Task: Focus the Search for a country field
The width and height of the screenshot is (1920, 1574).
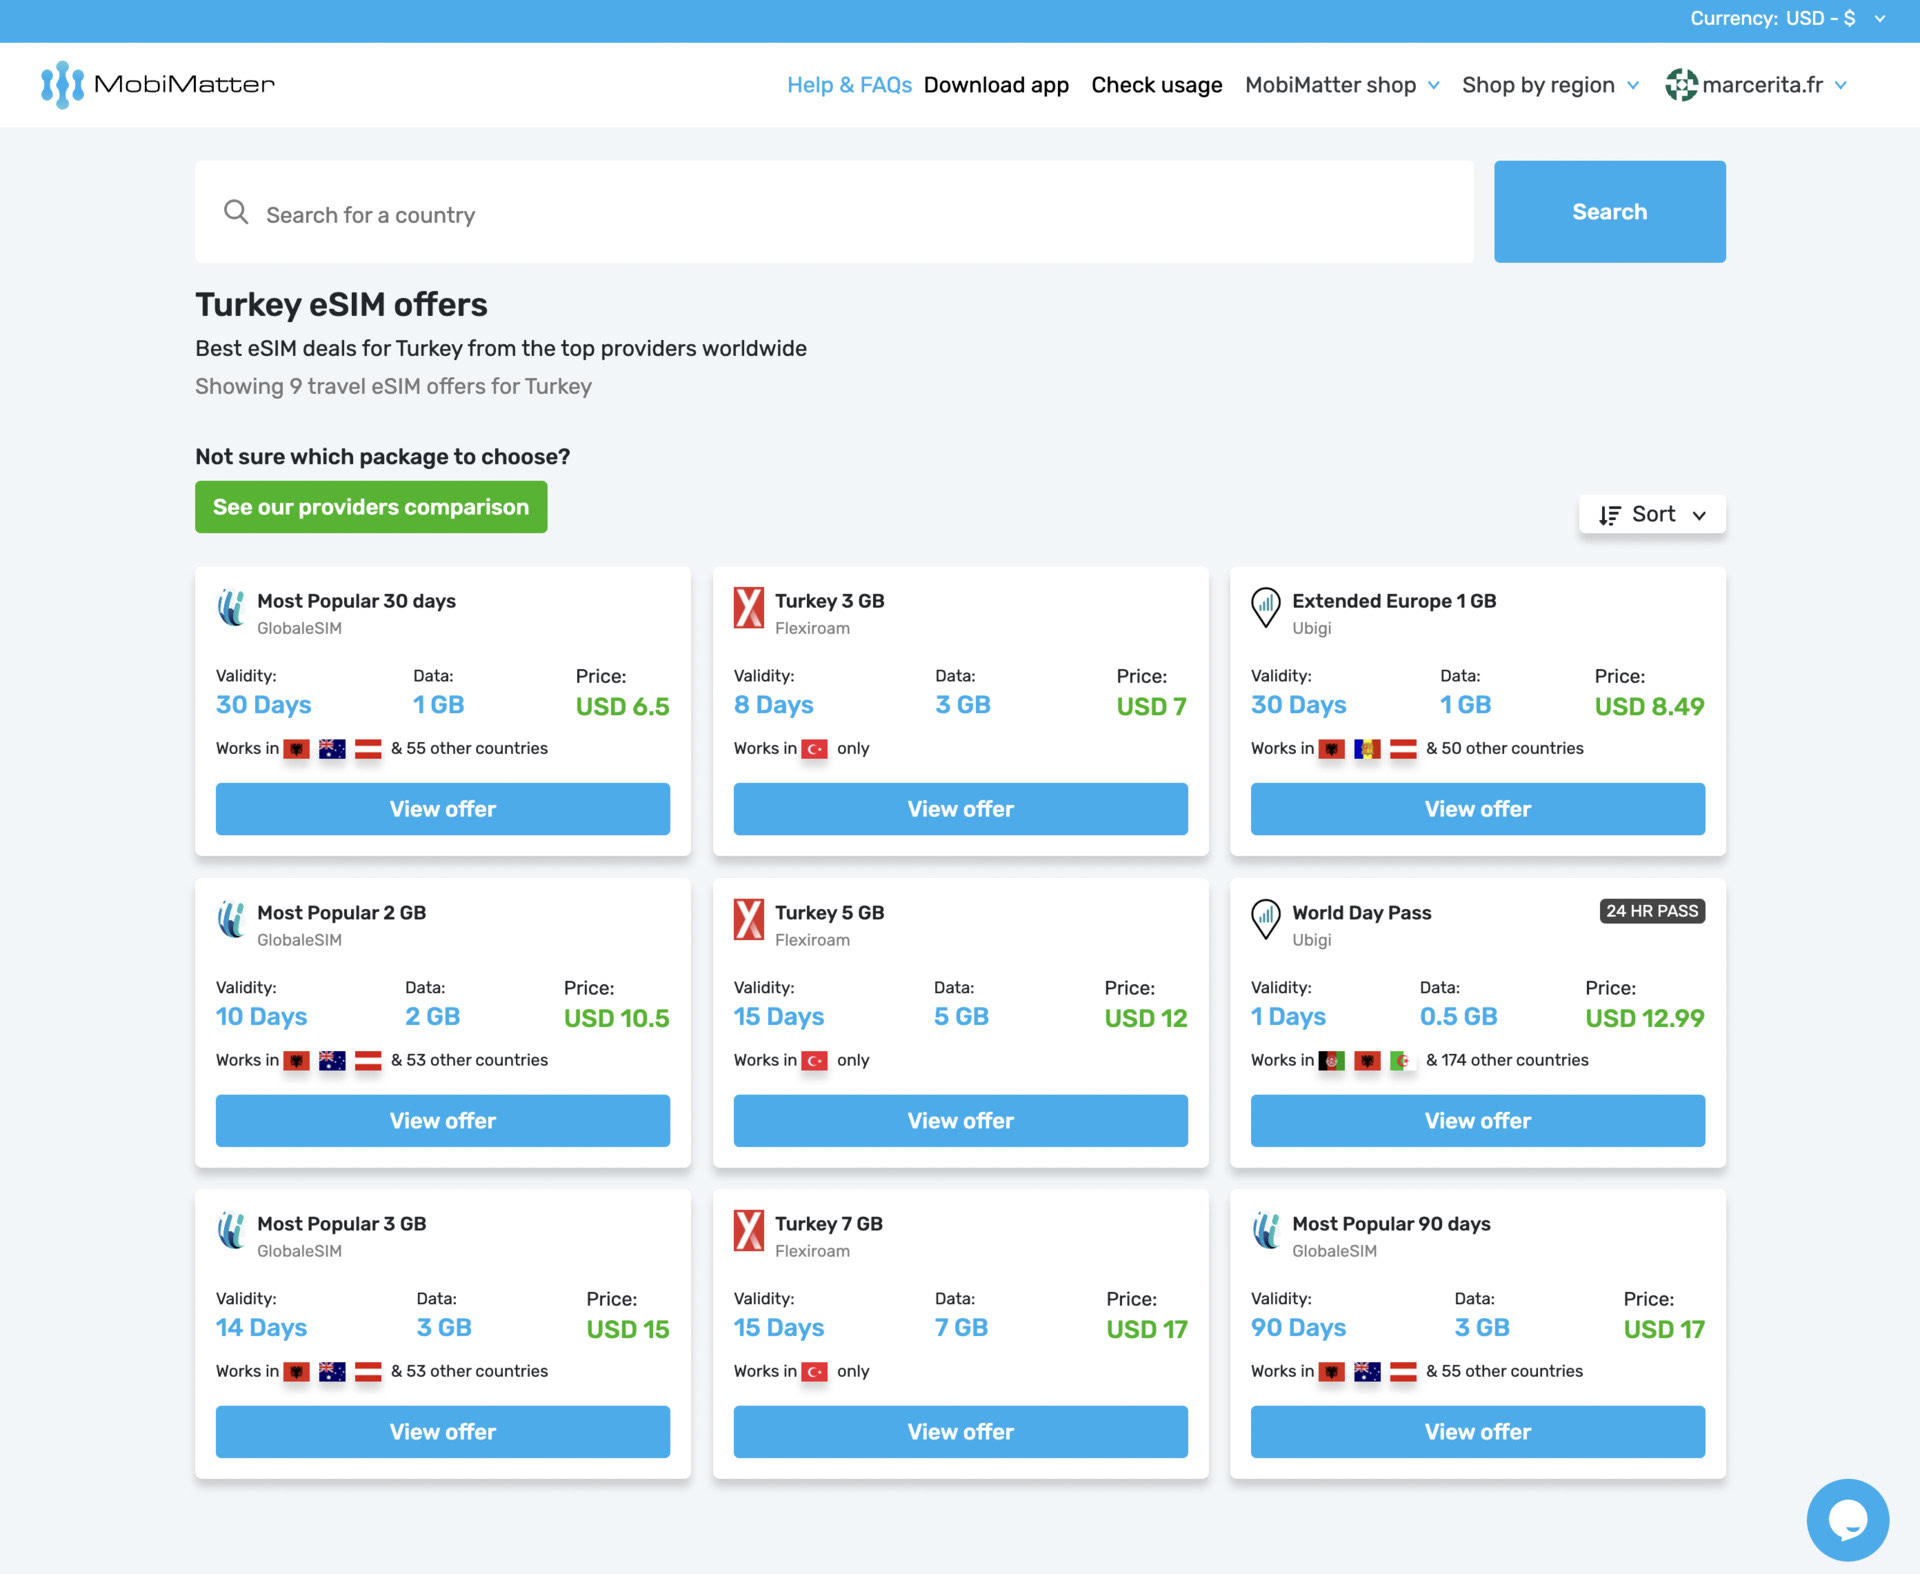Action: pyautogui.click(x=834, y=212)
